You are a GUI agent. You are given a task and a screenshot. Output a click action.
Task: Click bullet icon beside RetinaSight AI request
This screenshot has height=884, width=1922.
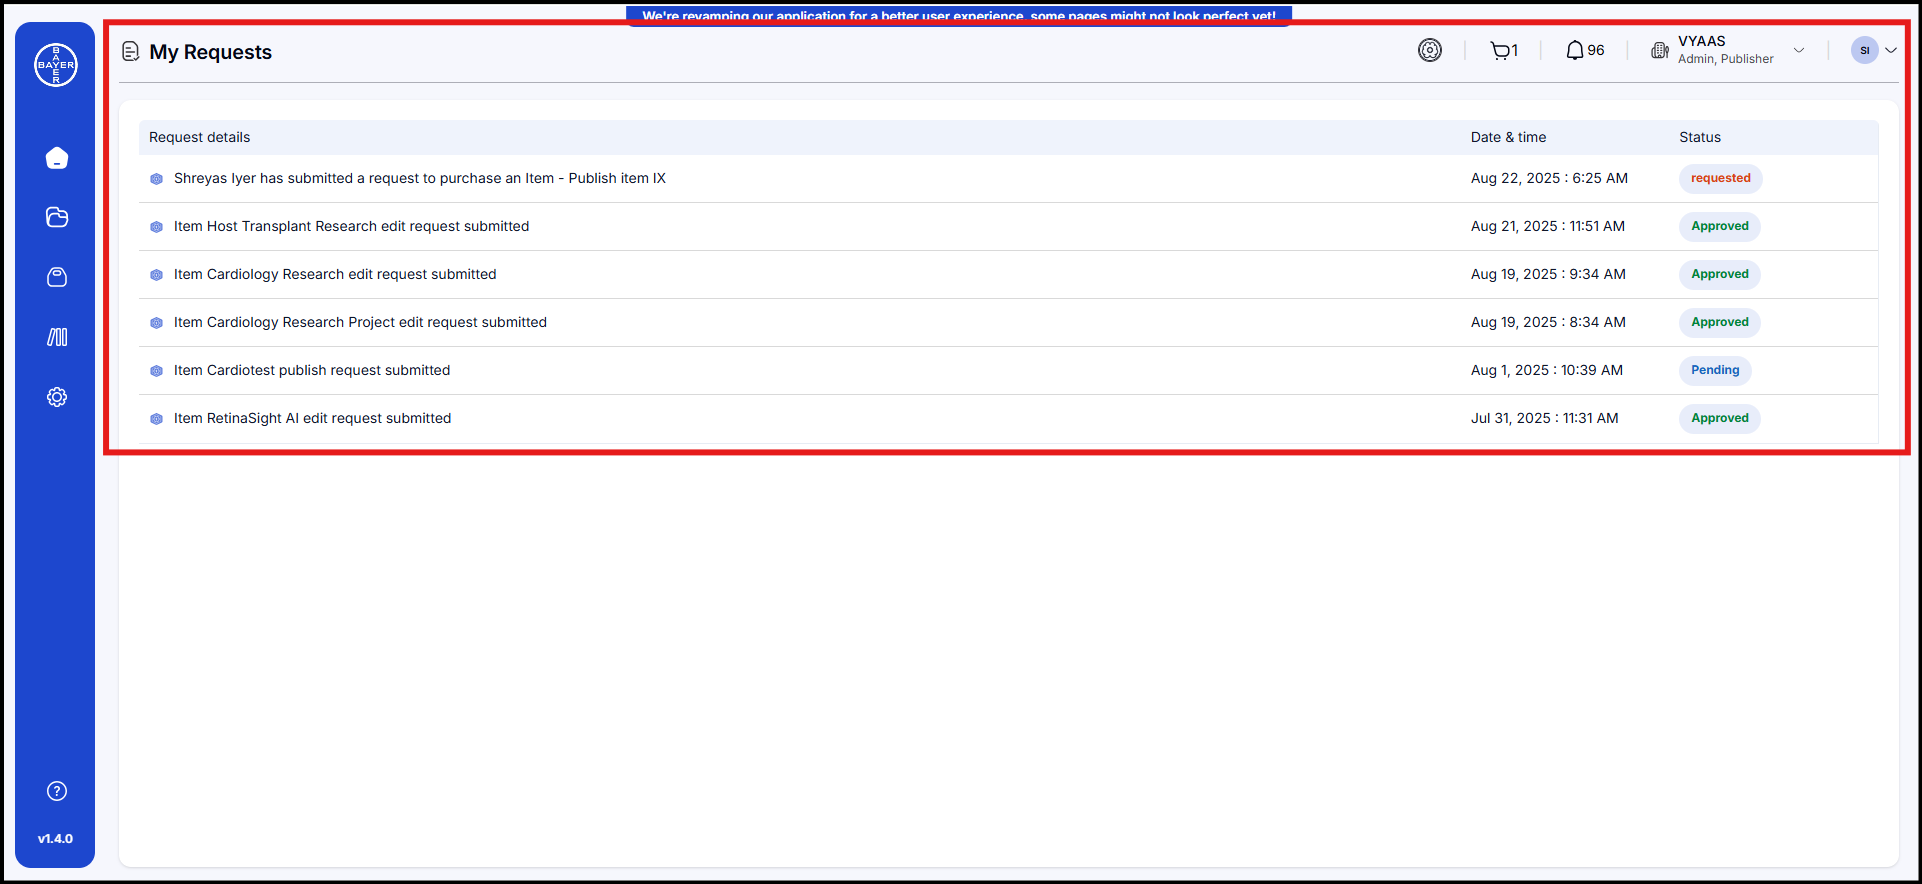click(156, 419)
